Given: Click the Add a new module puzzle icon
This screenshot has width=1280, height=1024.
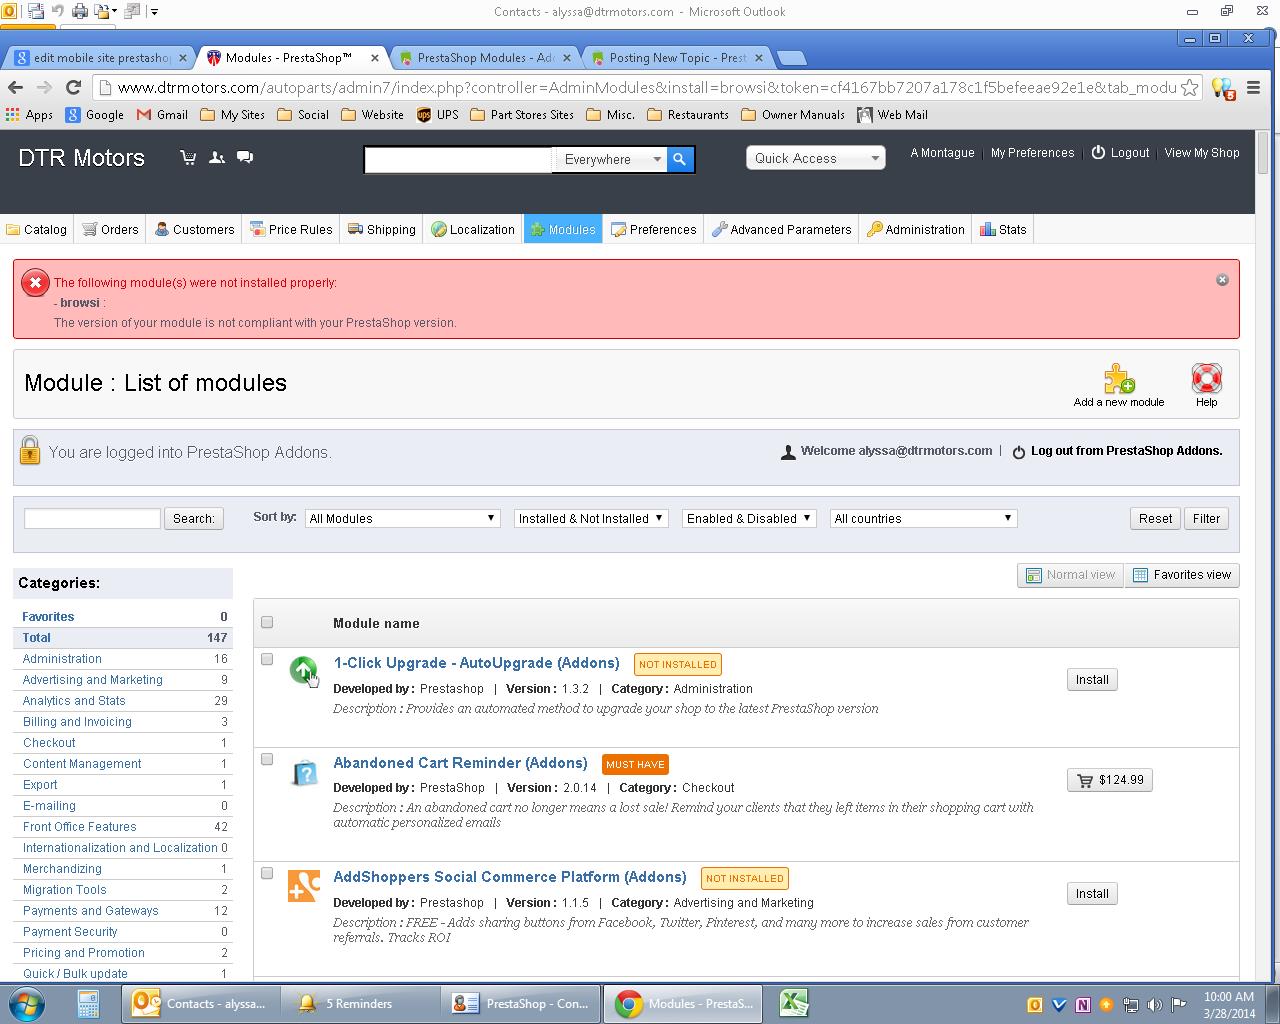Looking at the screenshot, I should click(1119, 379).
